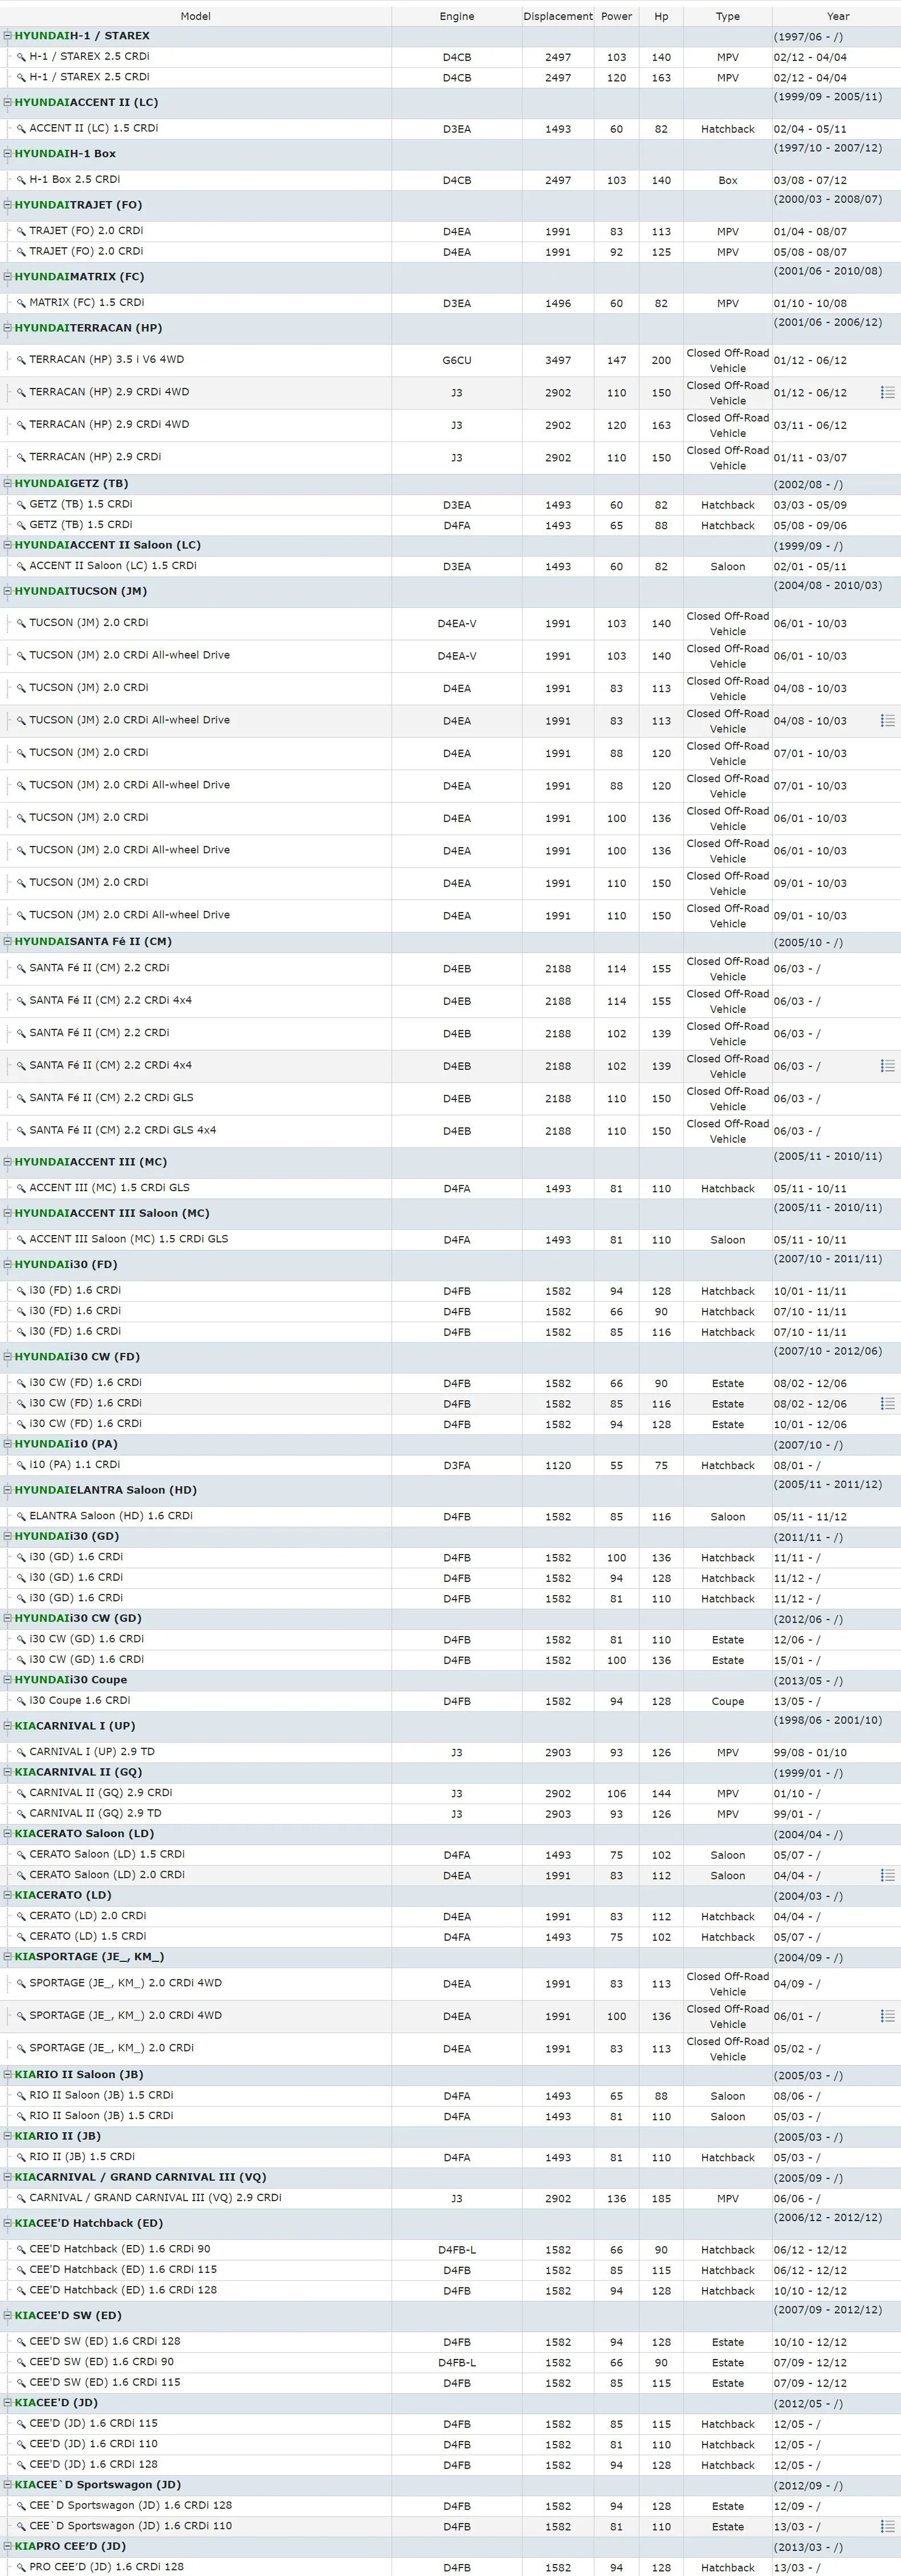
Task: Open the HYUNDAI ACCENT III Saloon (MC) heading
Action: click(x=112, y=1213)
